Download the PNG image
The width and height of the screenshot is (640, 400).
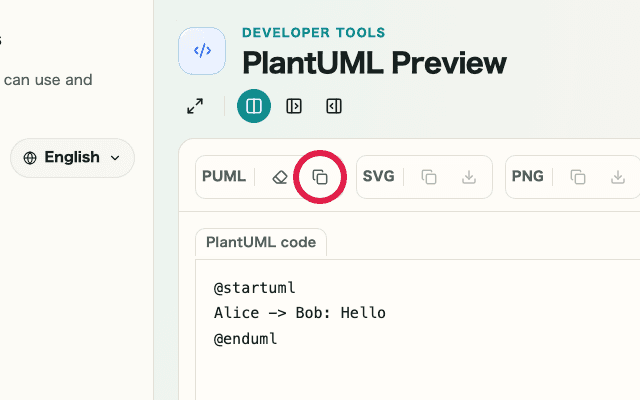point(618,177)
